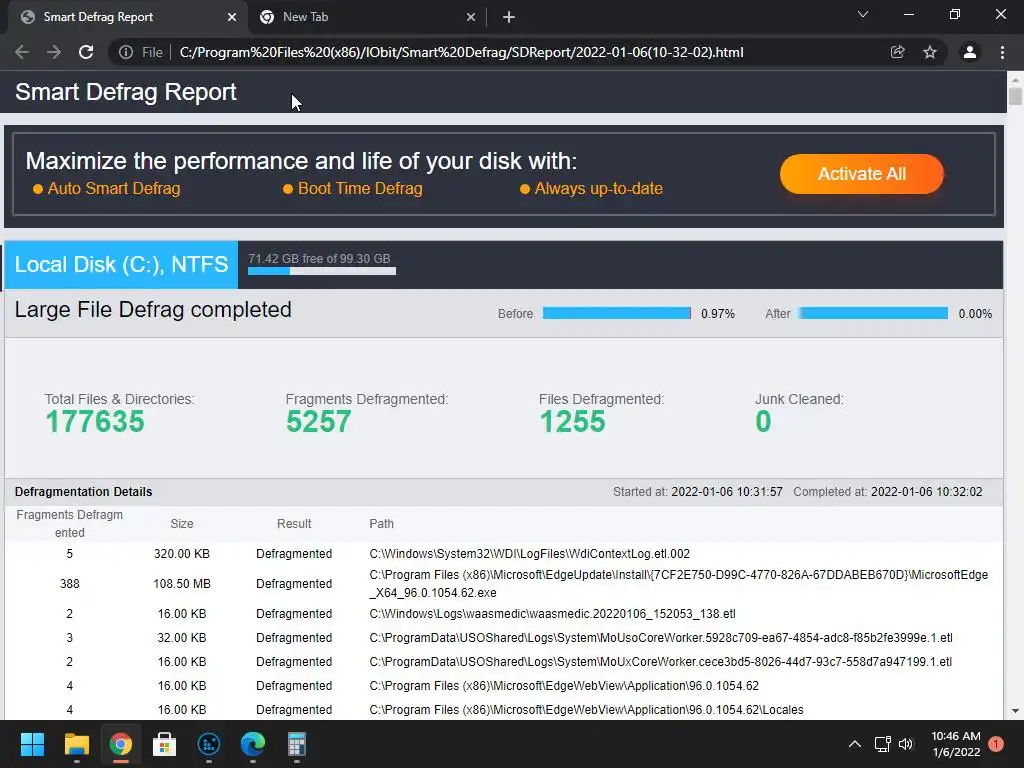The width and height of the screenshot is (1024, 768).
Task: Close the New Tab tab
Action: point(471,17)
